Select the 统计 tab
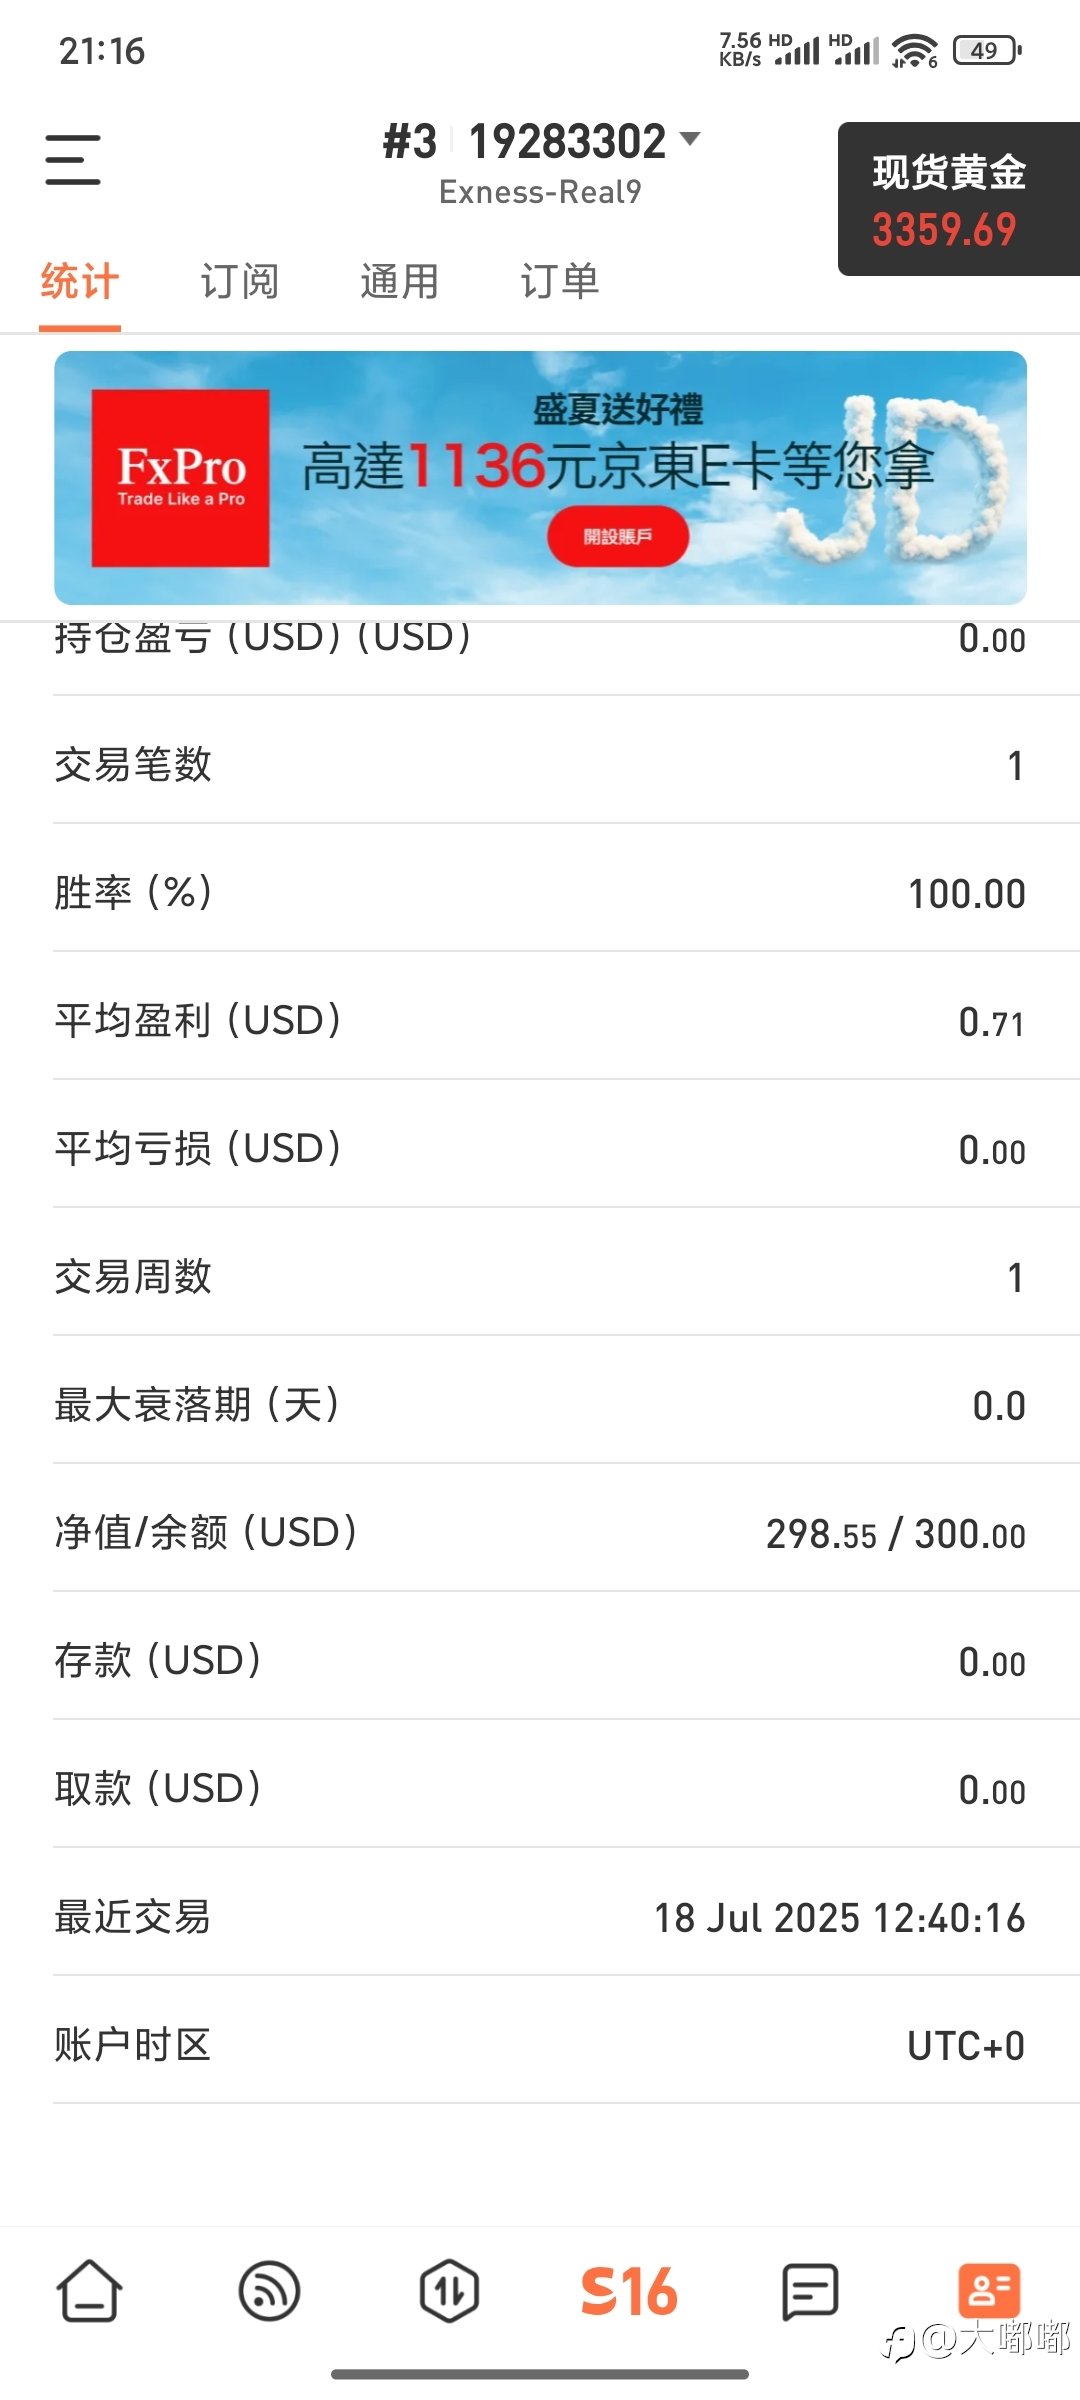This screenshot has width=1080, height=2400. coord(80,281)
